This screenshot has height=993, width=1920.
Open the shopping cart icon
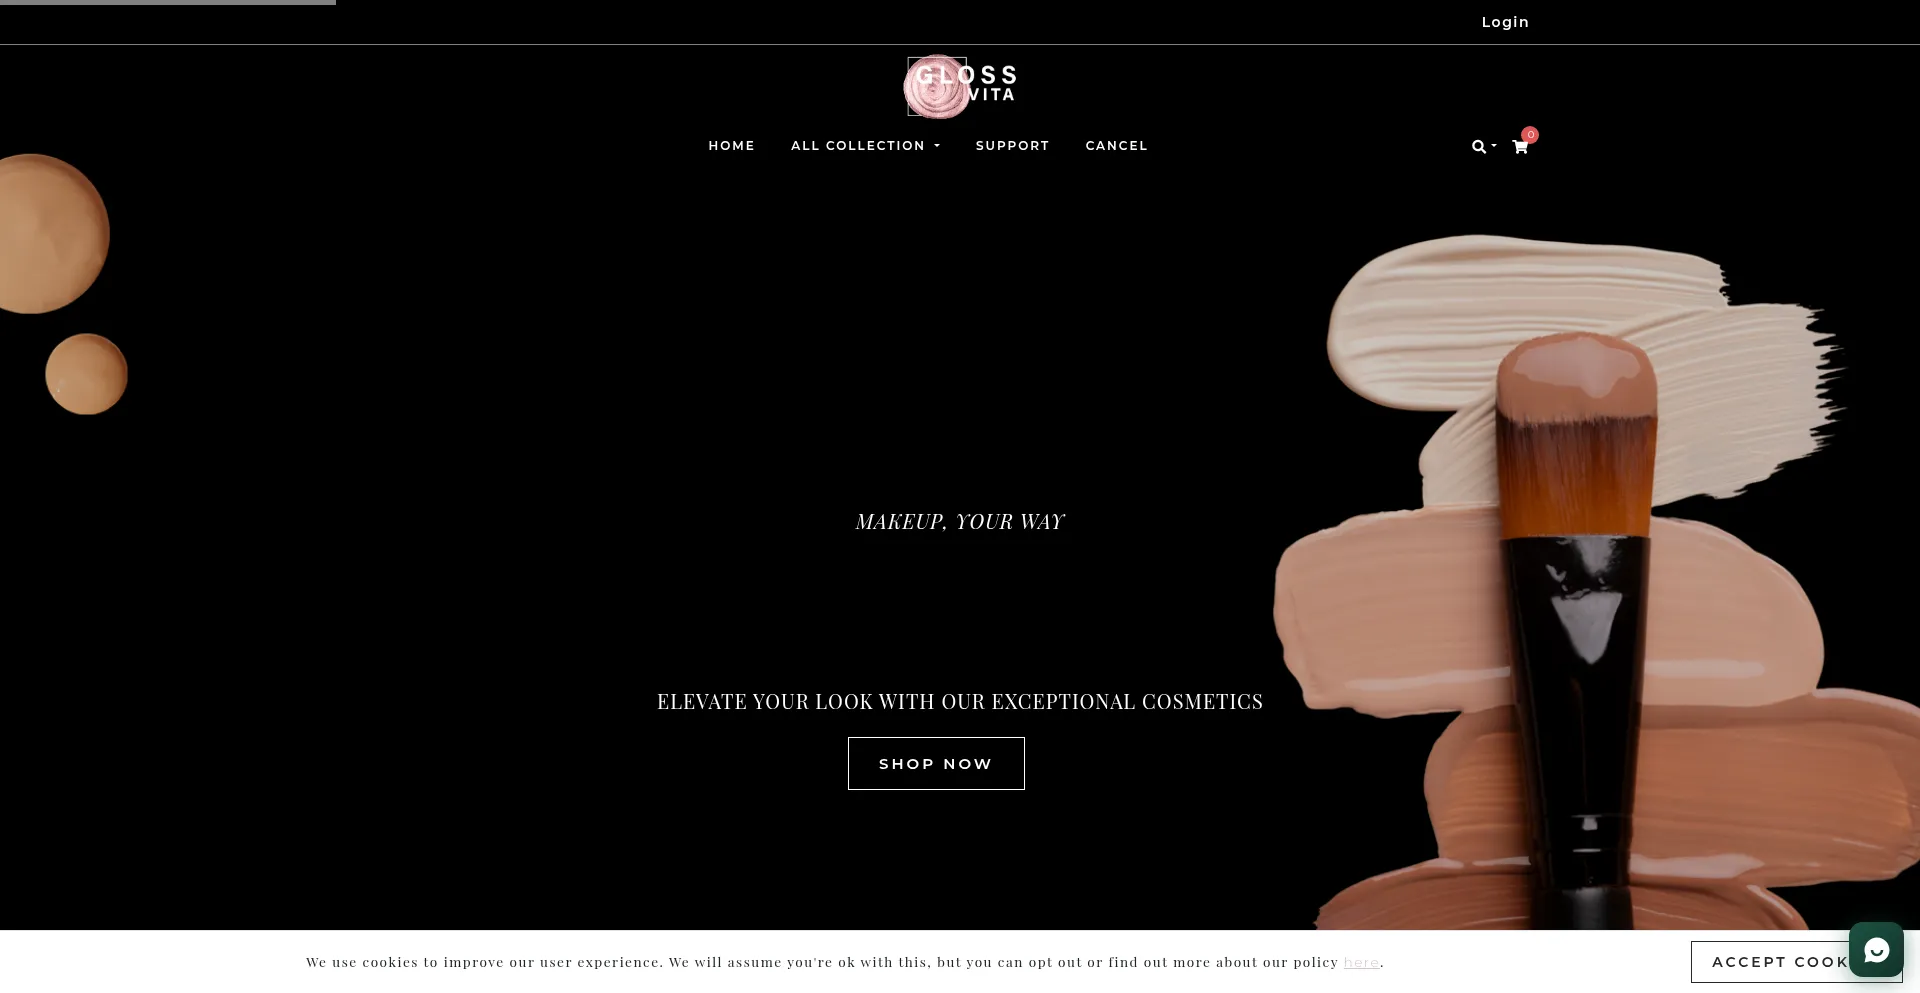[1520, 147]
